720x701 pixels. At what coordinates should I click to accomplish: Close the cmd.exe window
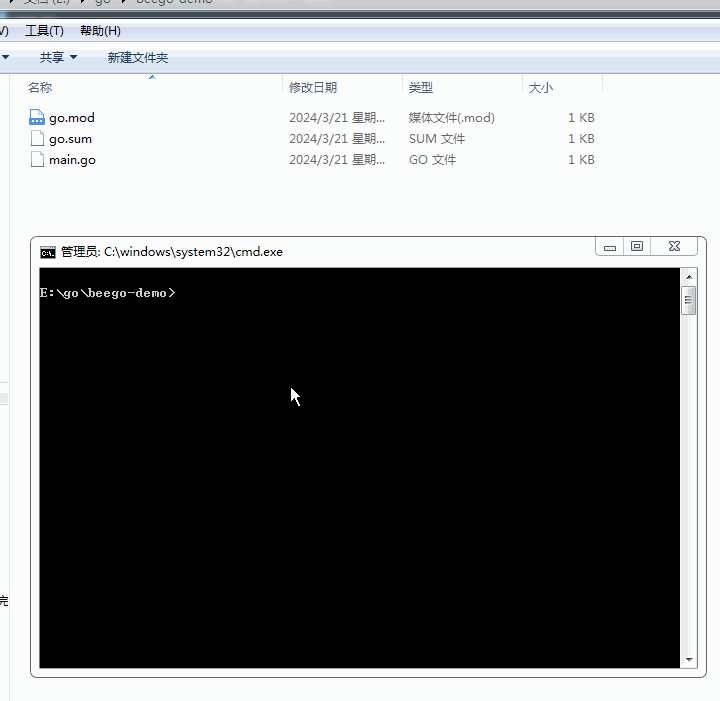(674, 247)
